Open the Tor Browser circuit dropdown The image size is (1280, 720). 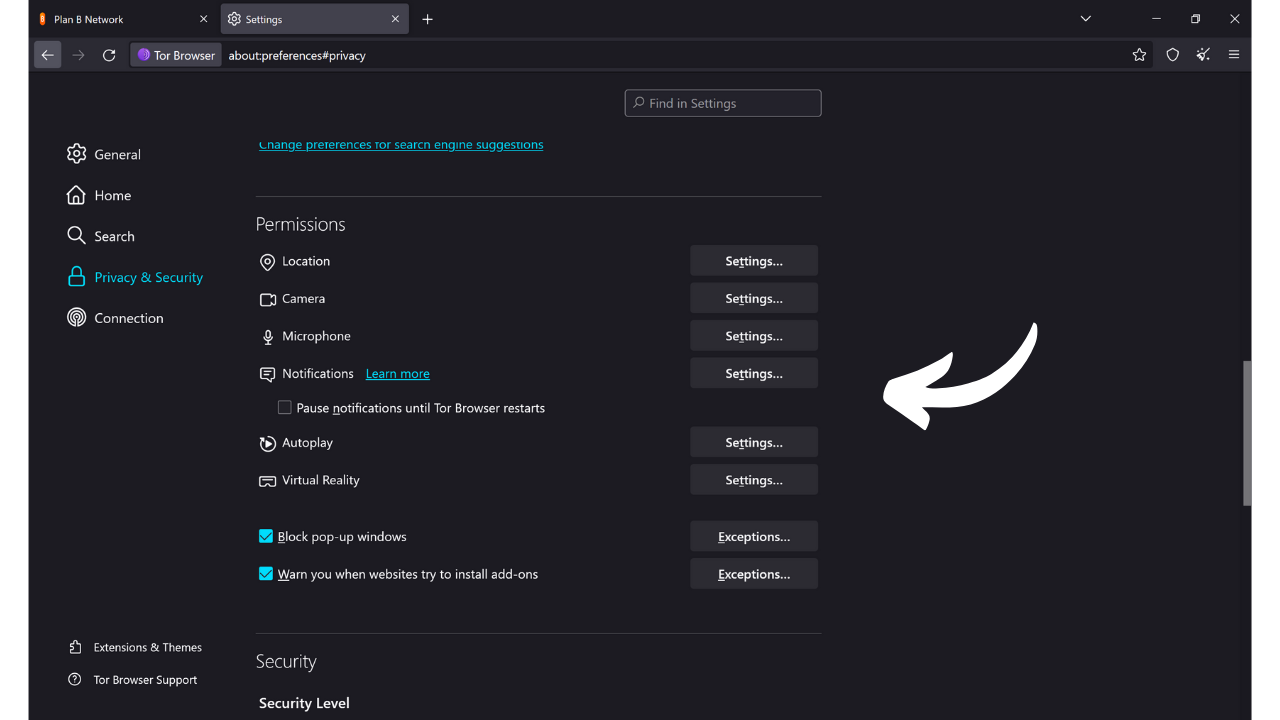(175, 55)
